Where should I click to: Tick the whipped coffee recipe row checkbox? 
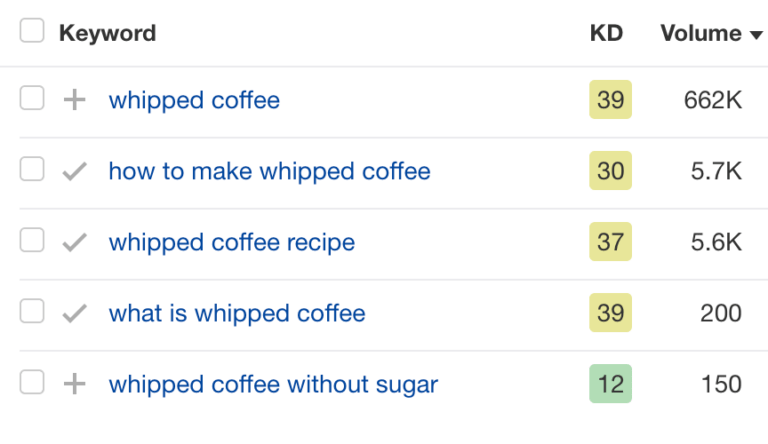click(x=32, y=241)
